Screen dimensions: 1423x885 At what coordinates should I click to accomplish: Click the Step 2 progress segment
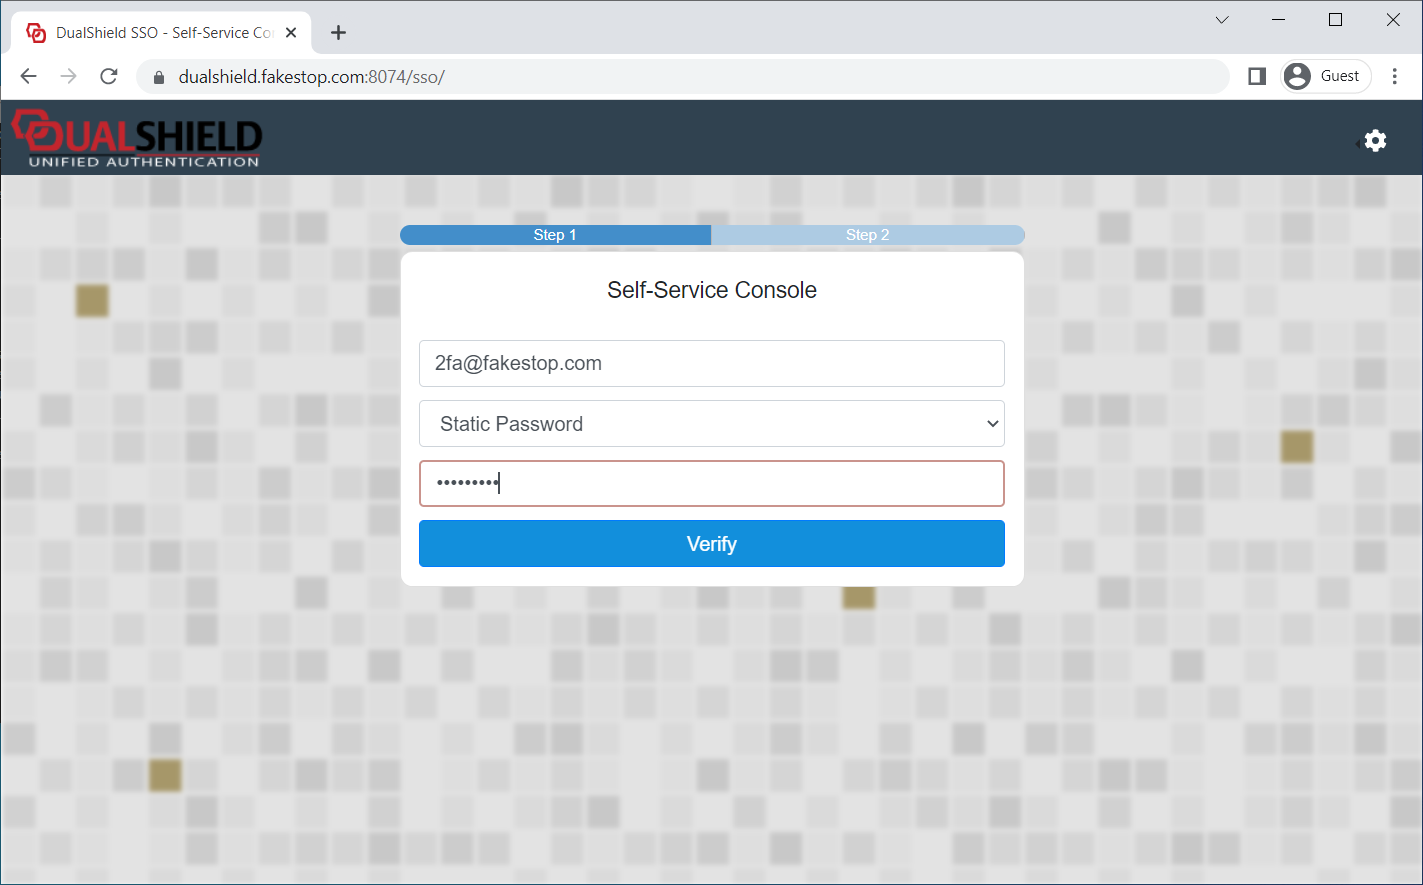pos(867,235)
